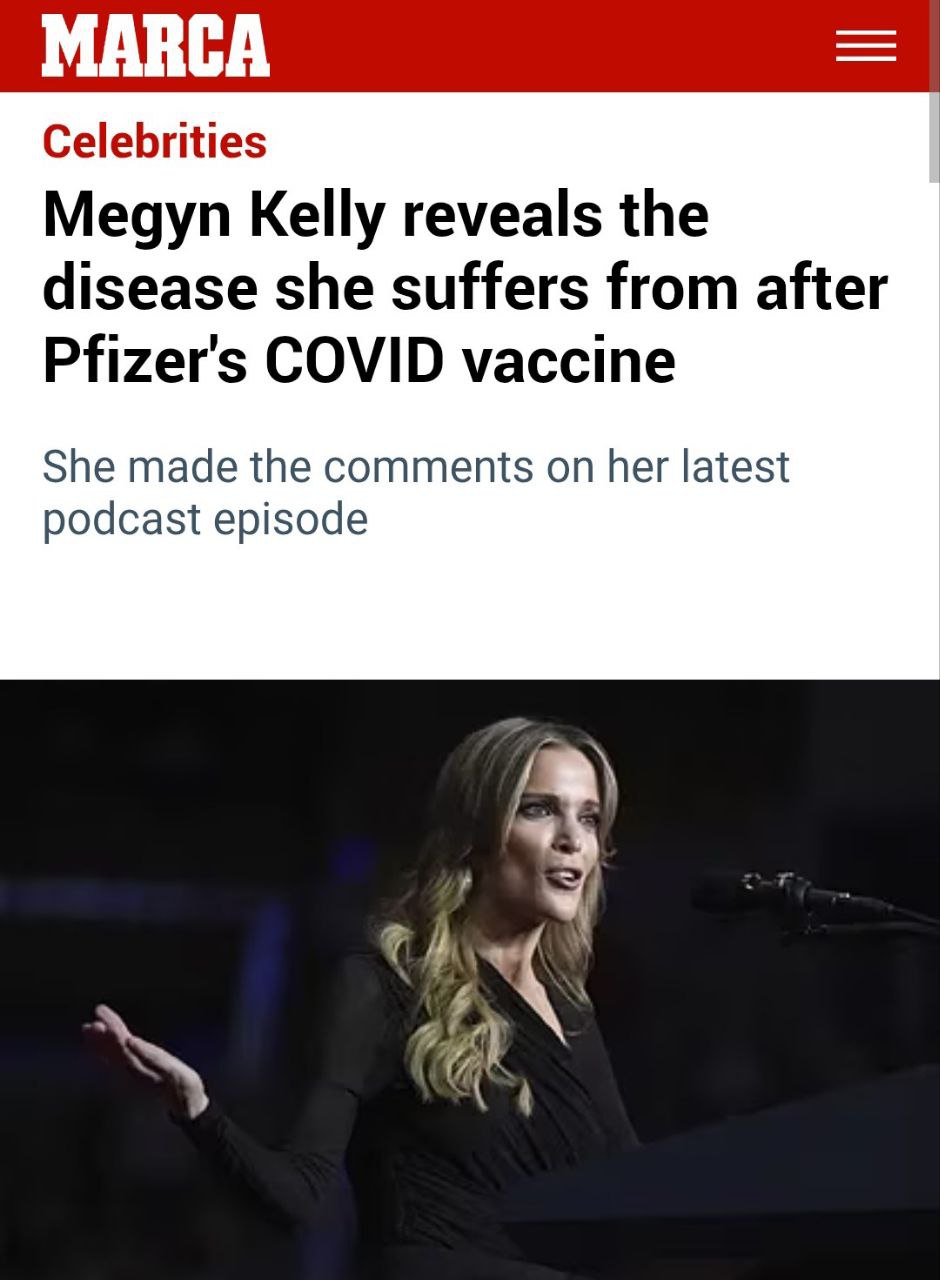Open the Celebrities section link

pyautogui.click(x=154, y=141)
